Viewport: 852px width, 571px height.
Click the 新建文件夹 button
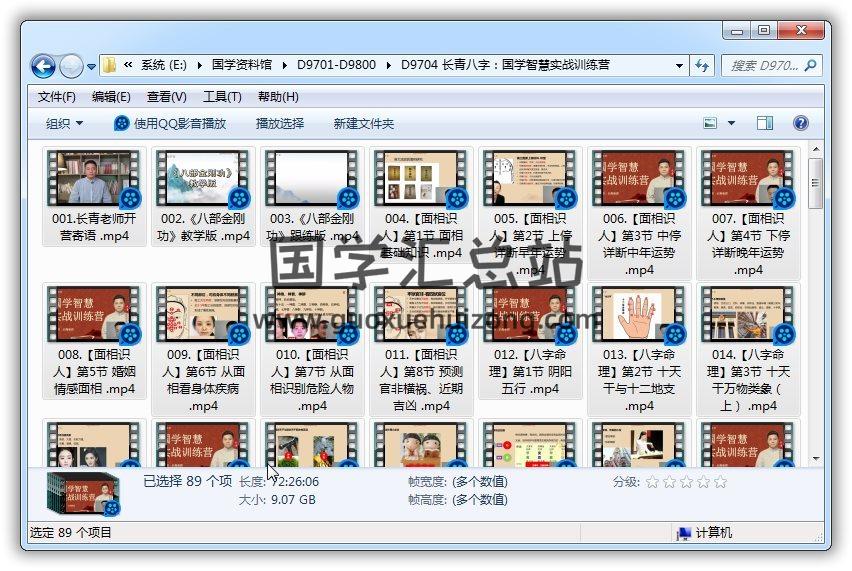[x=364, y=123]
